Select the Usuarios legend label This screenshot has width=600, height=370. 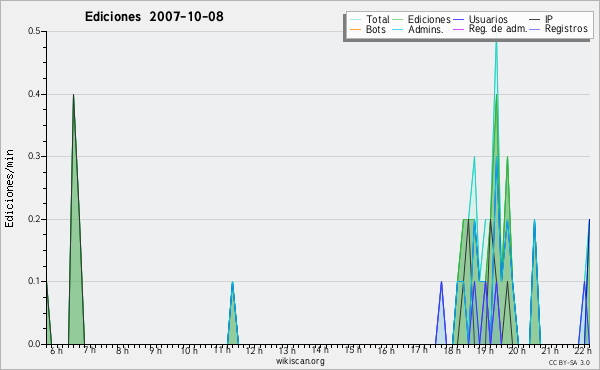pos(488,19)
